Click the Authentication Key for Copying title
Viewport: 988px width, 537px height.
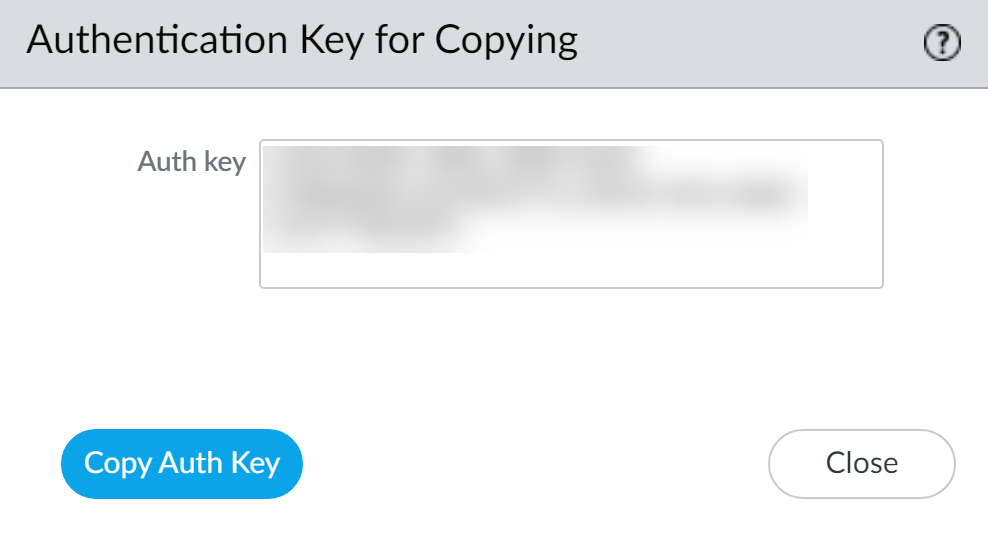point(302,41)
